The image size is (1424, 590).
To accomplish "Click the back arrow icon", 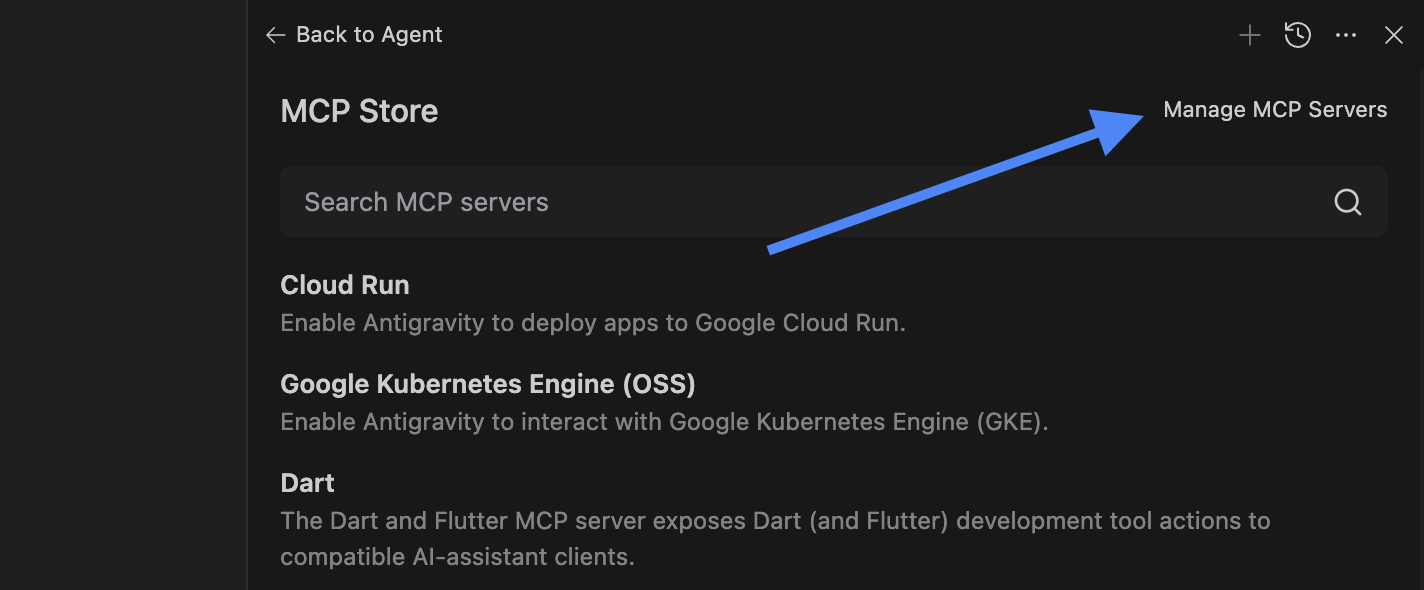I will coord(275,35).
